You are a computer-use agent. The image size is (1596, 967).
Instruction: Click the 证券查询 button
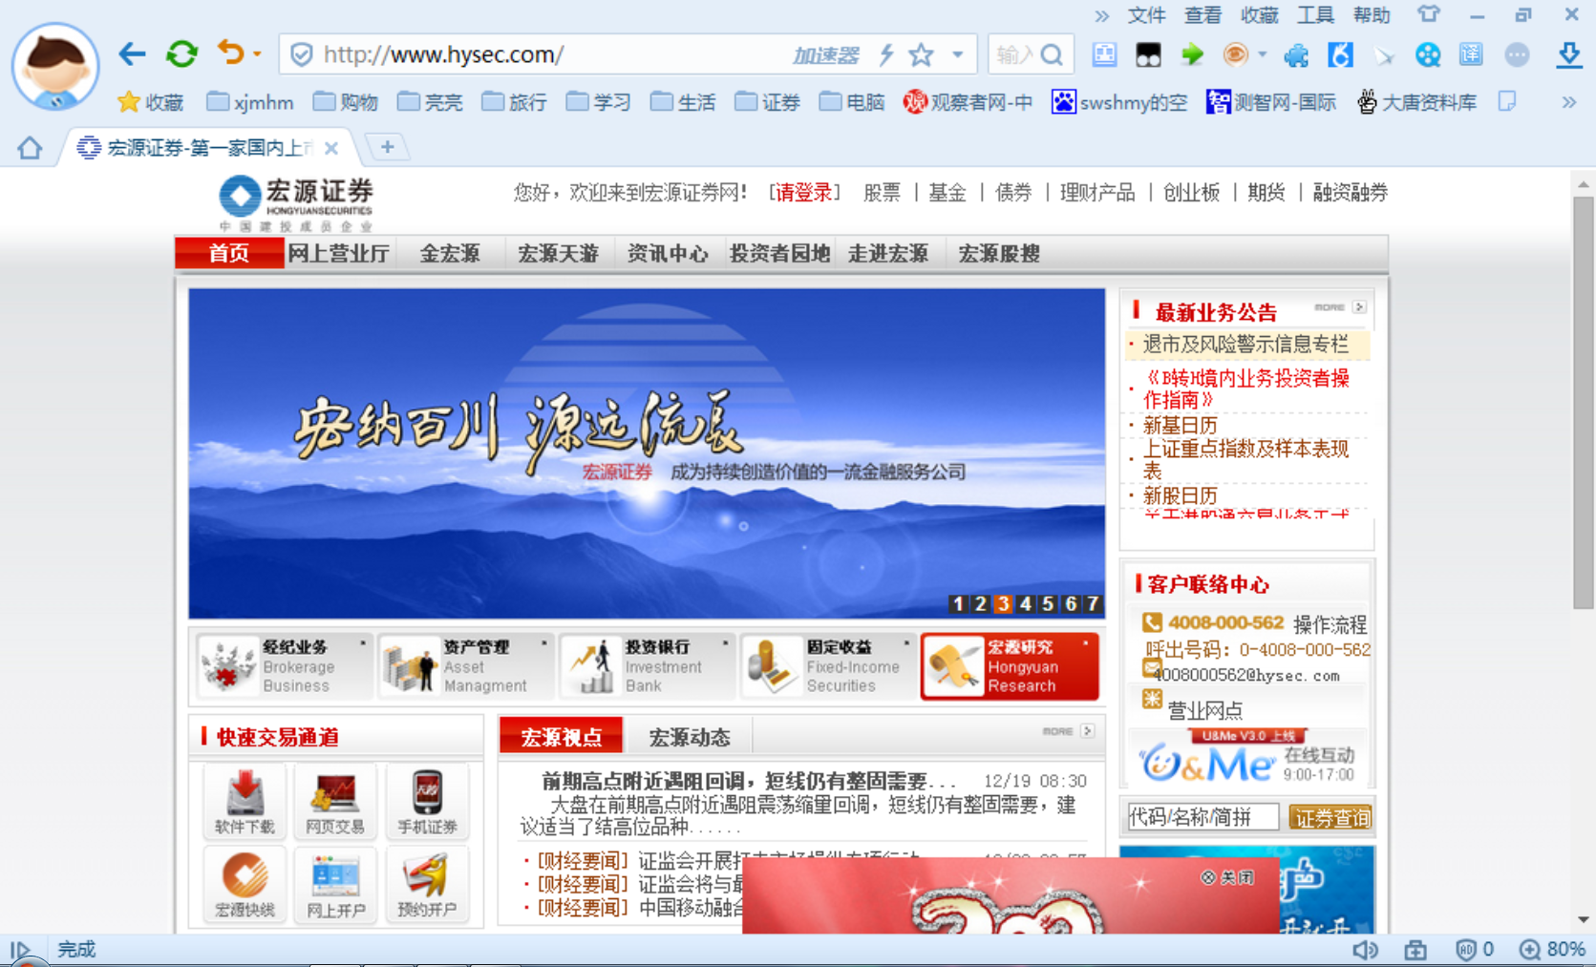pyautogui.click(x=1331, y=818)
